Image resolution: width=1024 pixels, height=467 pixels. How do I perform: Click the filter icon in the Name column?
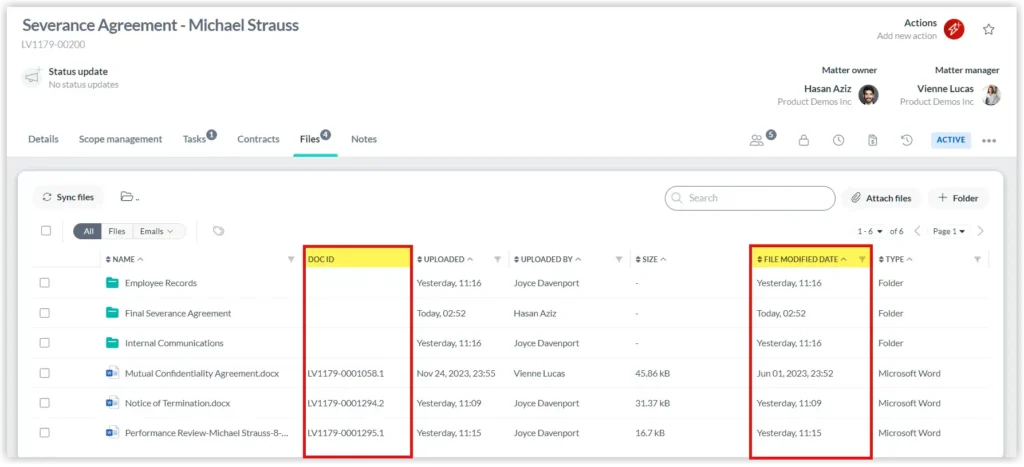(291, 259)
